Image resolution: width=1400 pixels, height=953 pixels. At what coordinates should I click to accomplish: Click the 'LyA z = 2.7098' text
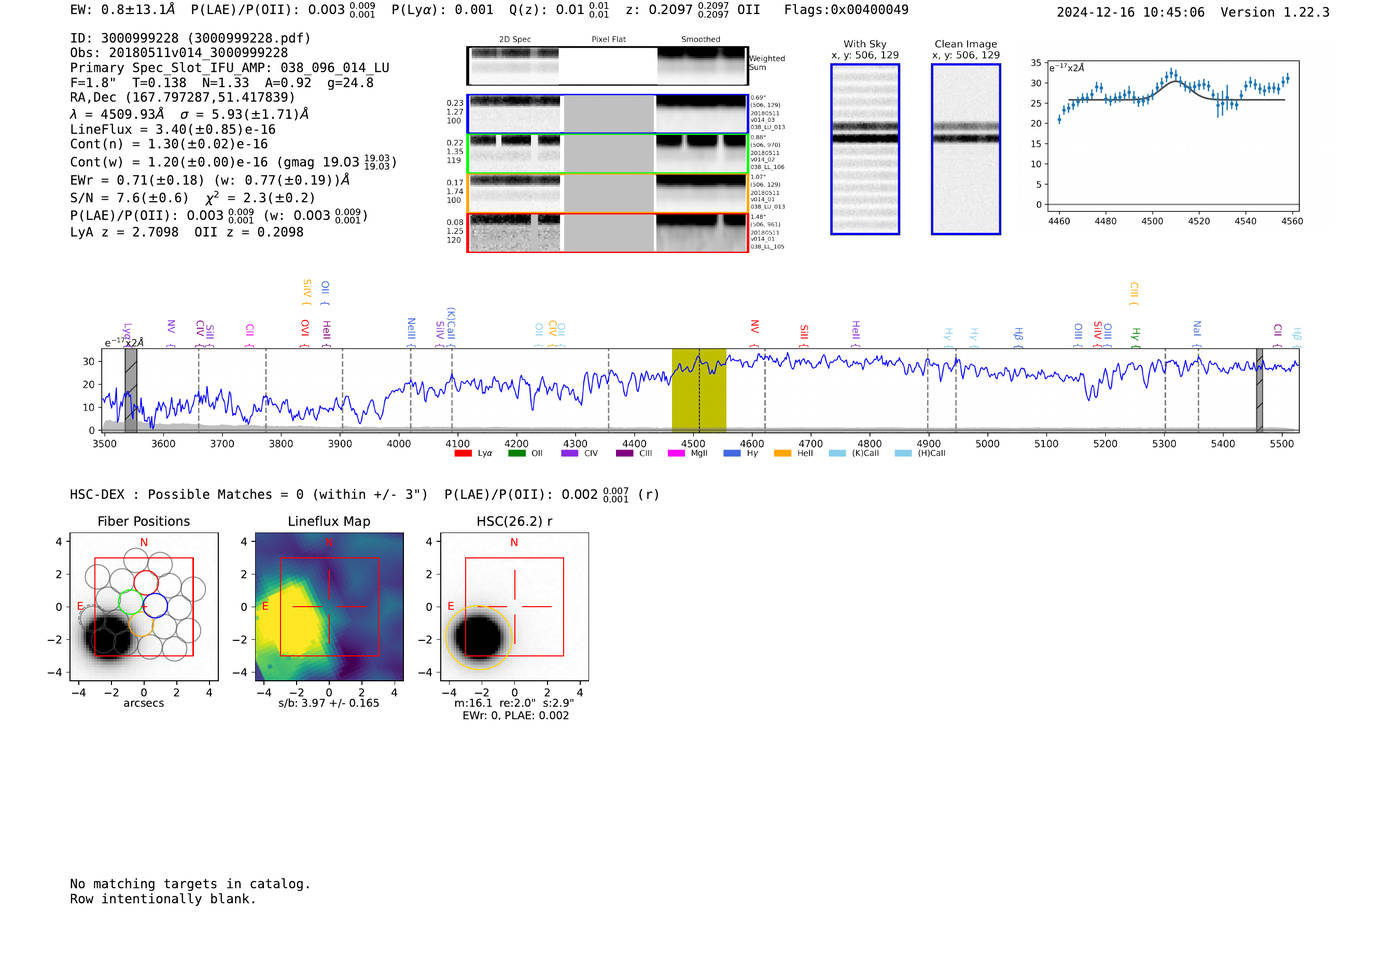click(124, 232)
